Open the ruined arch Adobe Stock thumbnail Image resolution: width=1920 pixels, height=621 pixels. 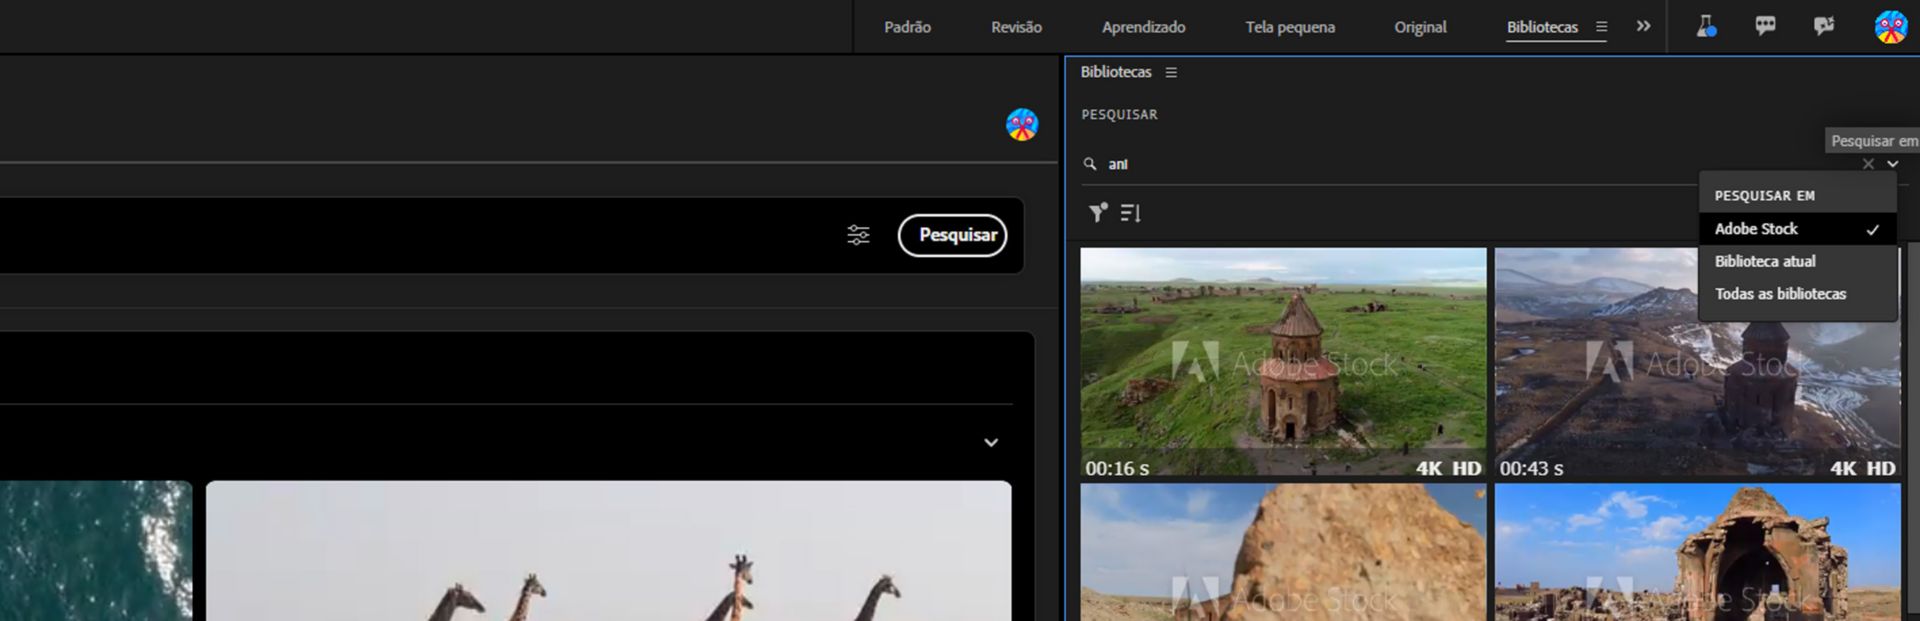pyautogui.click(x=1697, y=552)
